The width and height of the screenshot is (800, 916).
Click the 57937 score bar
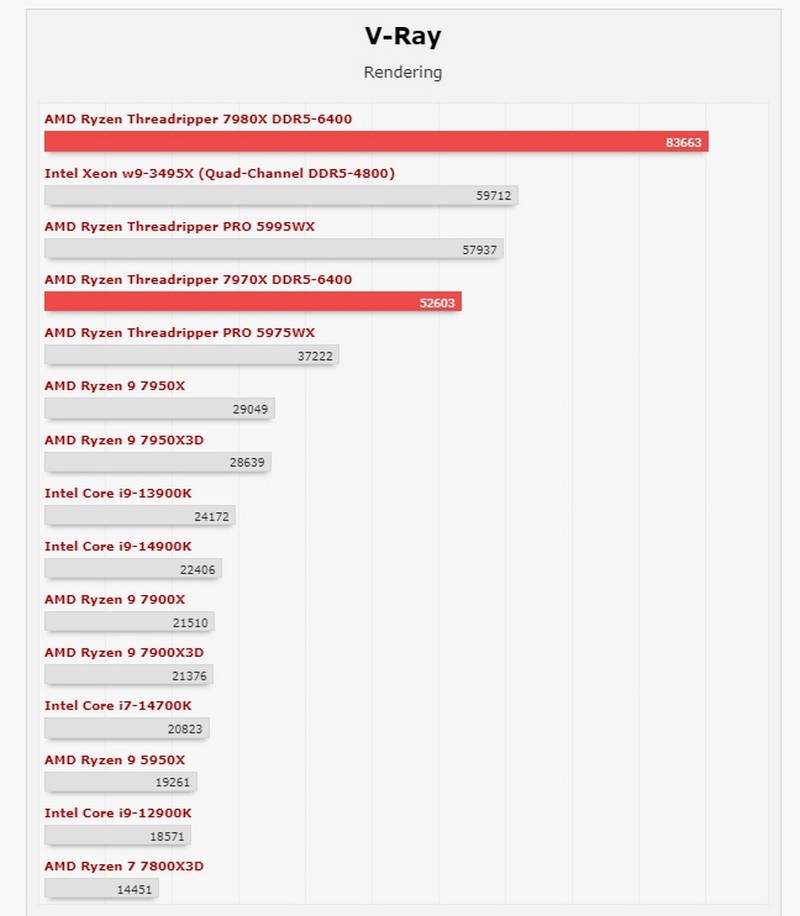click(273, 249)
